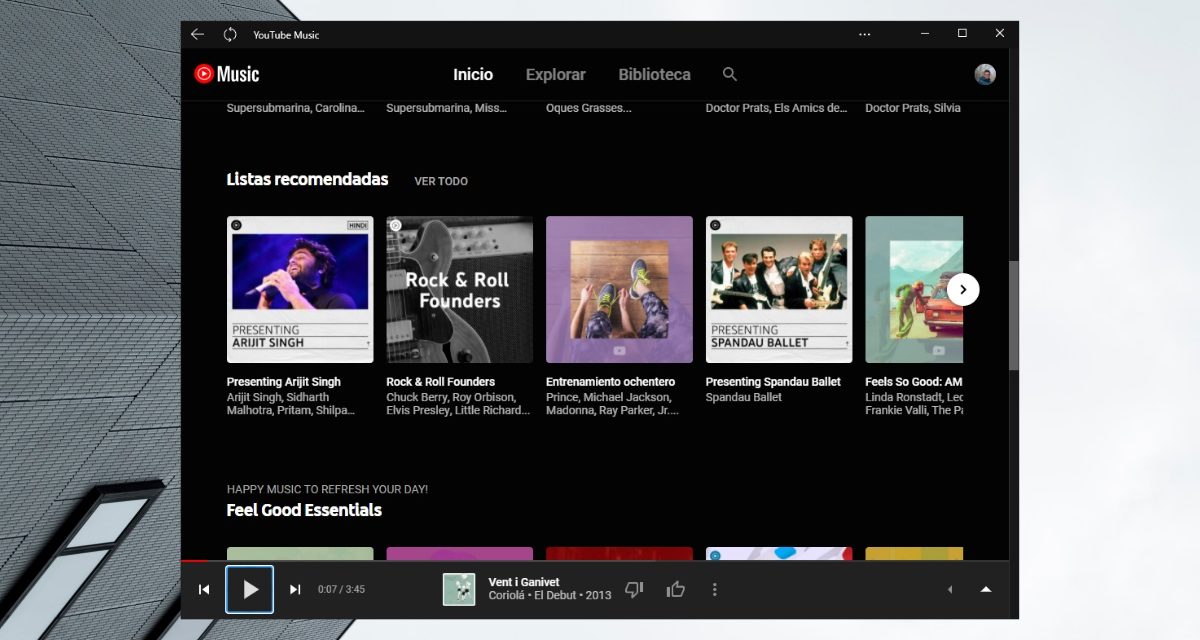Open the Rock & Roll Founders playlist title

point(440,382)
